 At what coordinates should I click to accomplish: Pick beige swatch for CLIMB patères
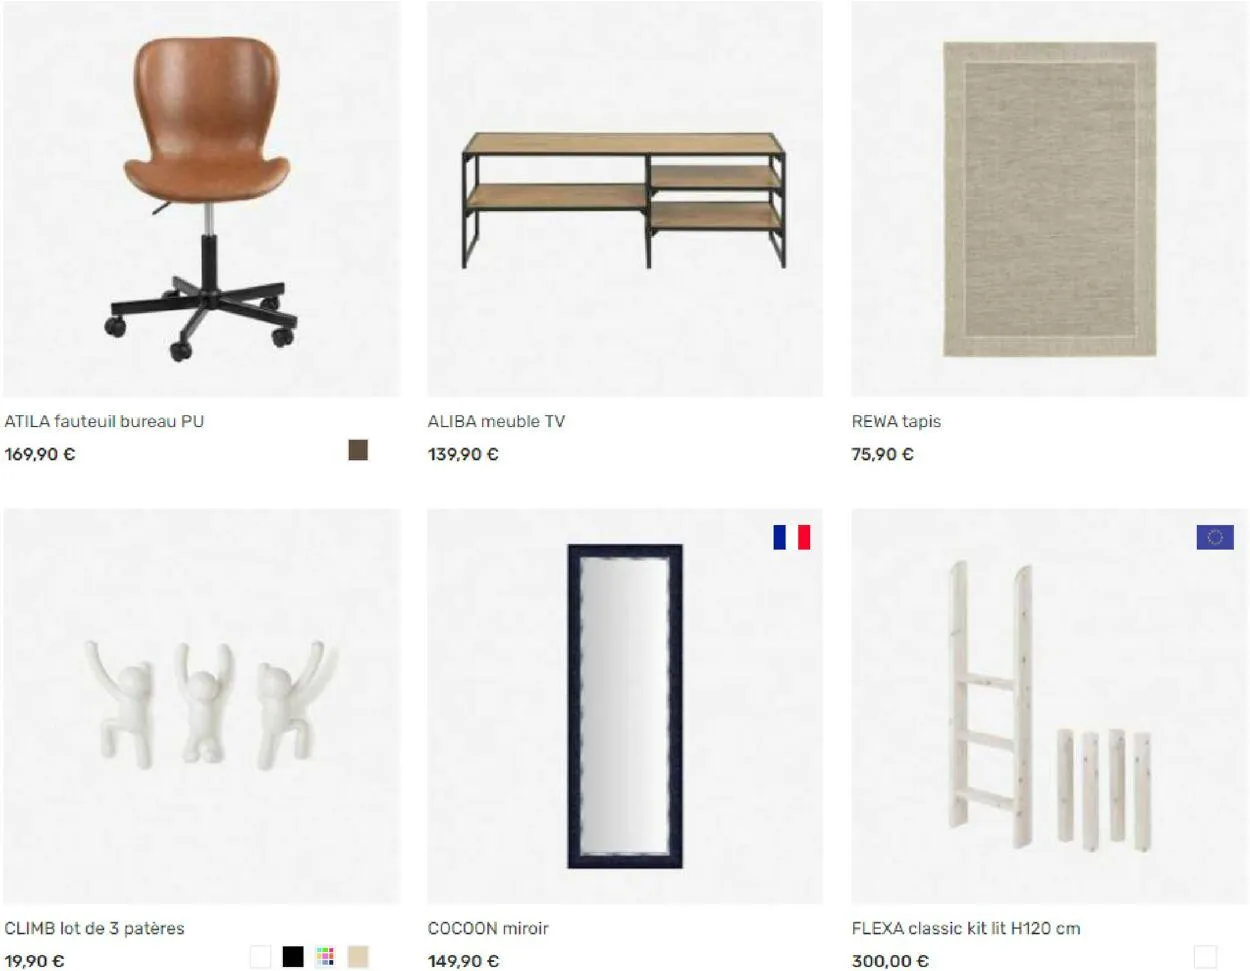[358, 957]
